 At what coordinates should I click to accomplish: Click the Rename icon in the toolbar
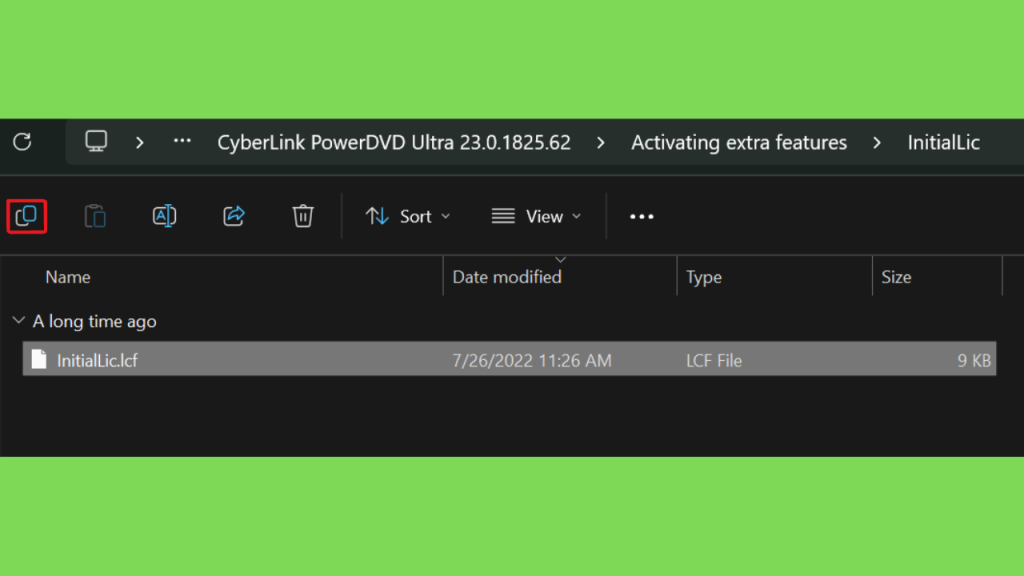click(165, 216)
